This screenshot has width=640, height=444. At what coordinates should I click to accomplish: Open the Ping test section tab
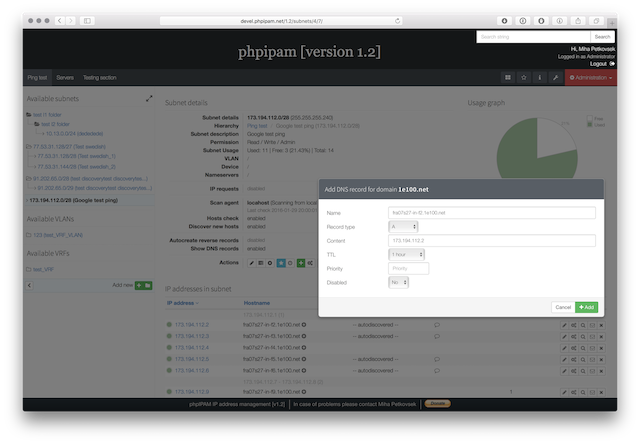click(37, 78)
